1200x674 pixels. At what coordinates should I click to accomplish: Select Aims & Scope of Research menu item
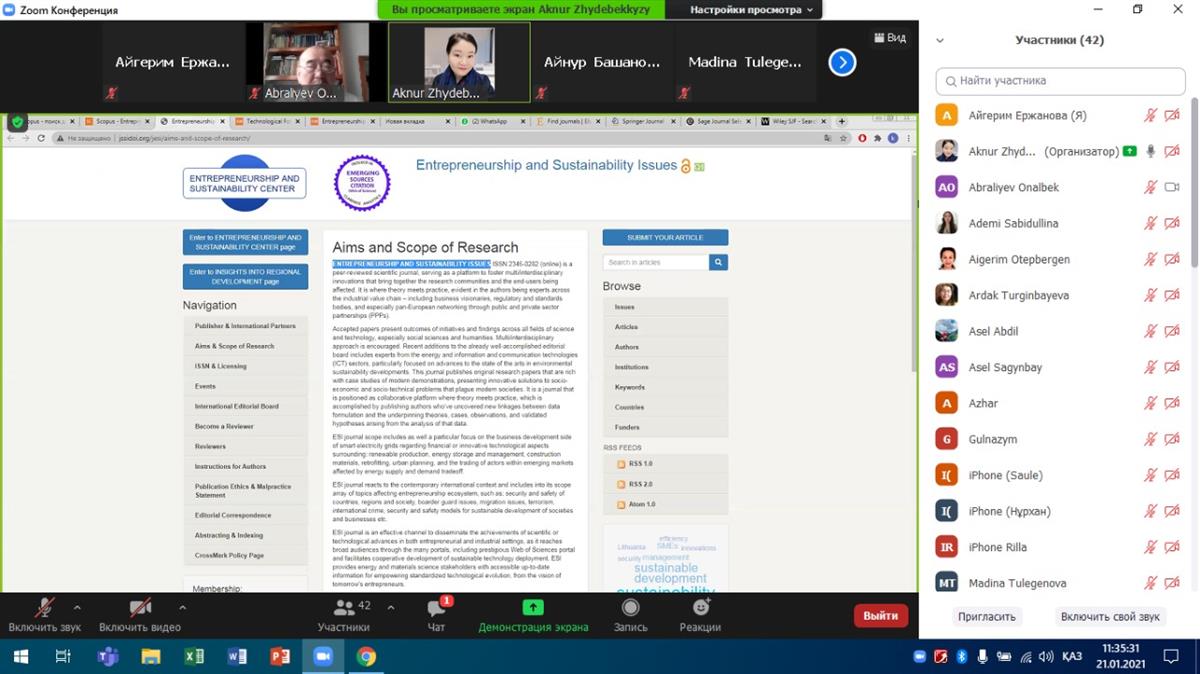pyautogui.click(x=234, y=346)
